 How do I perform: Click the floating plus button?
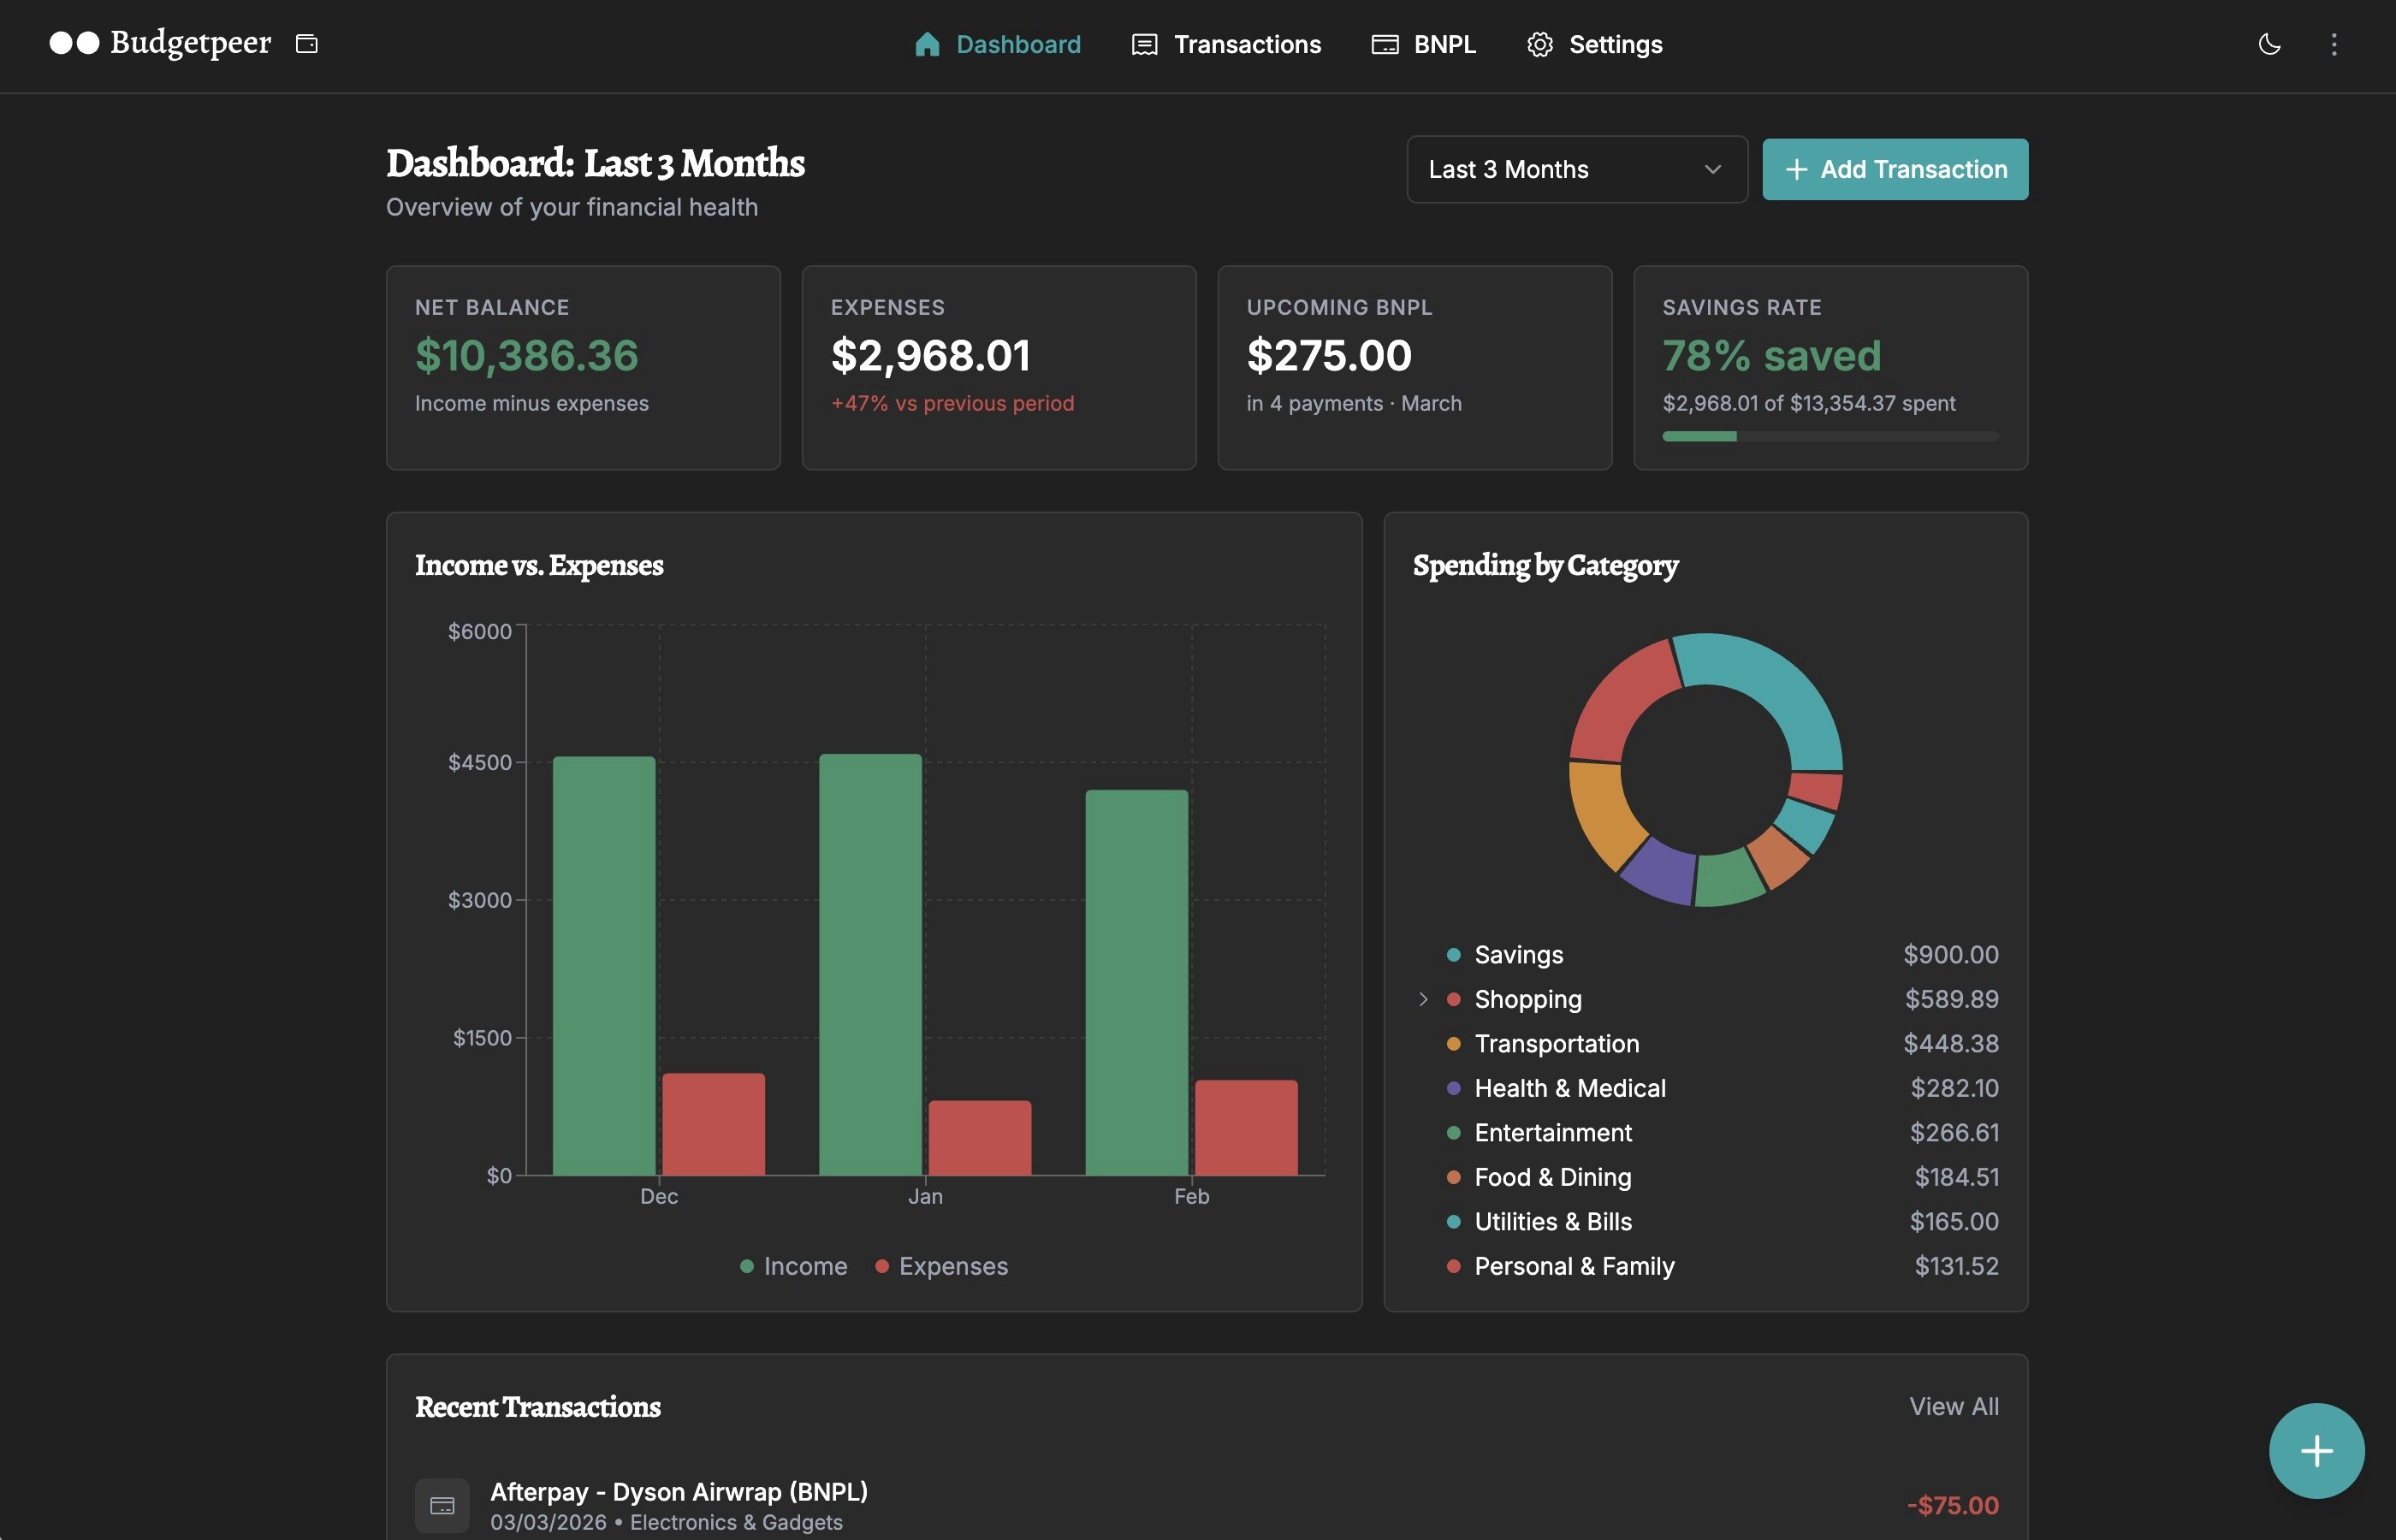point(2316,1451)
